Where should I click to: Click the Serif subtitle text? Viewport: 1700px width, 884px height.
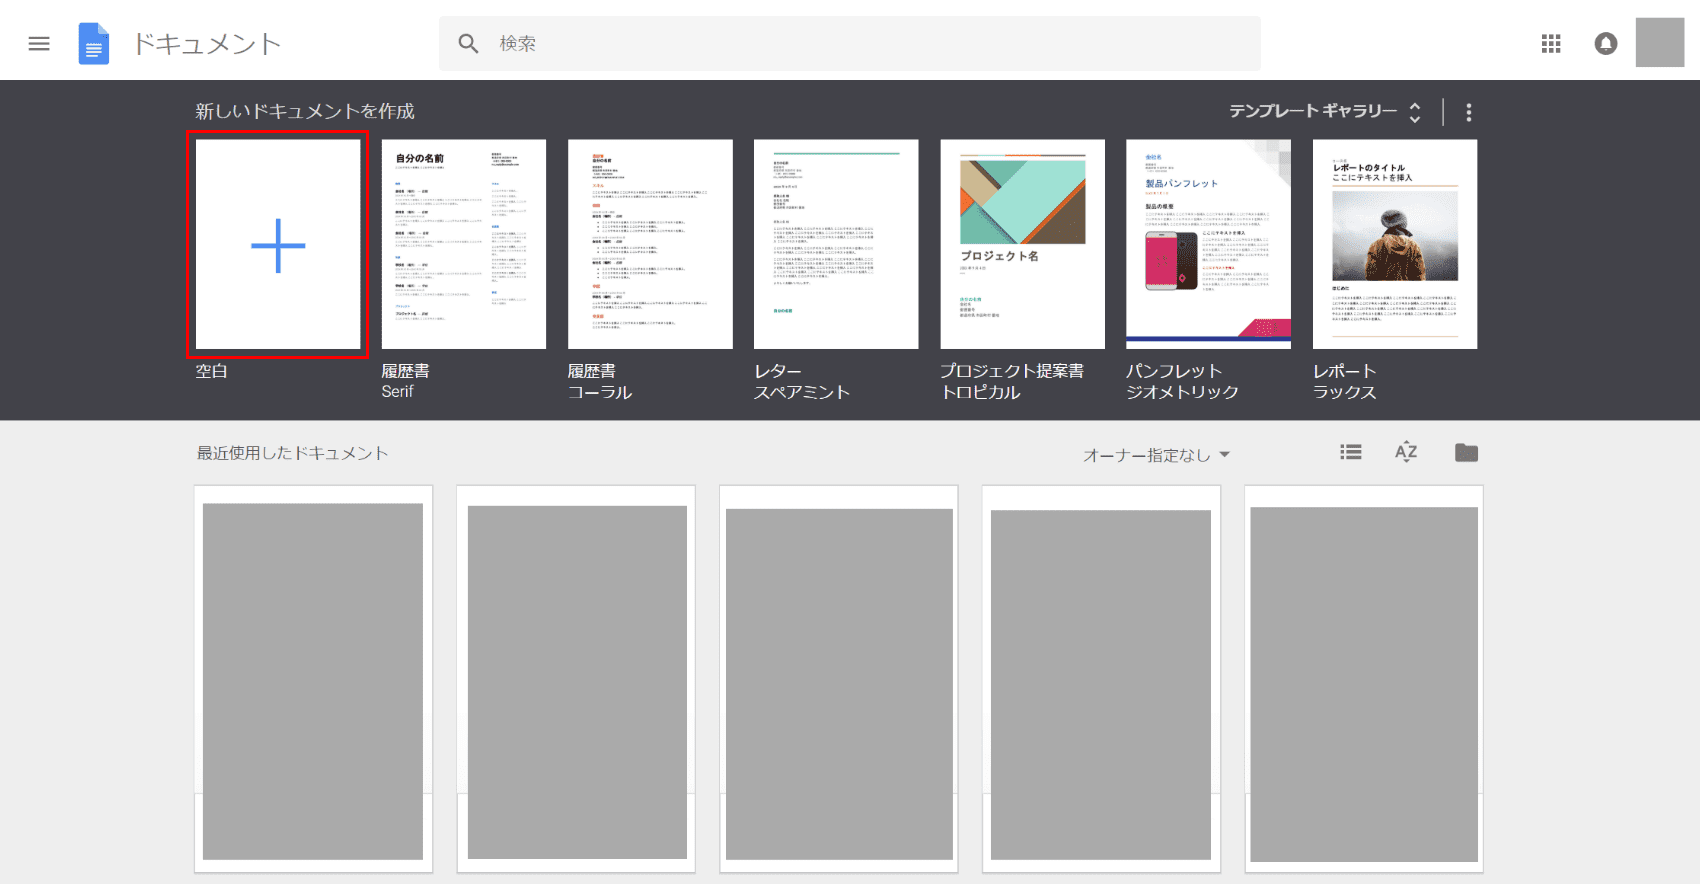pyautogui.click(x=397, y=392)
